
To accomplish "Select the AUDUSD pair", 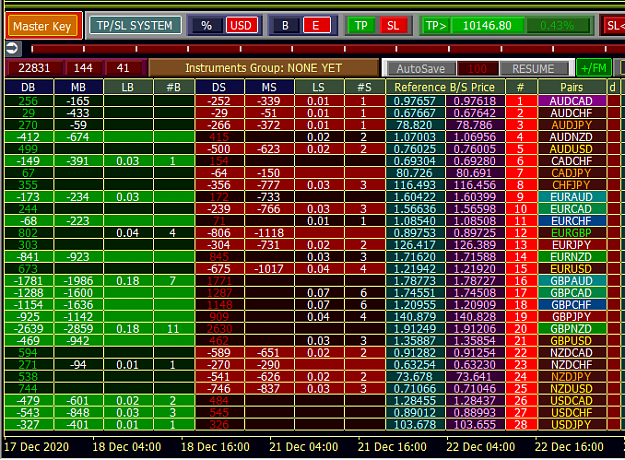I will 572,149.
